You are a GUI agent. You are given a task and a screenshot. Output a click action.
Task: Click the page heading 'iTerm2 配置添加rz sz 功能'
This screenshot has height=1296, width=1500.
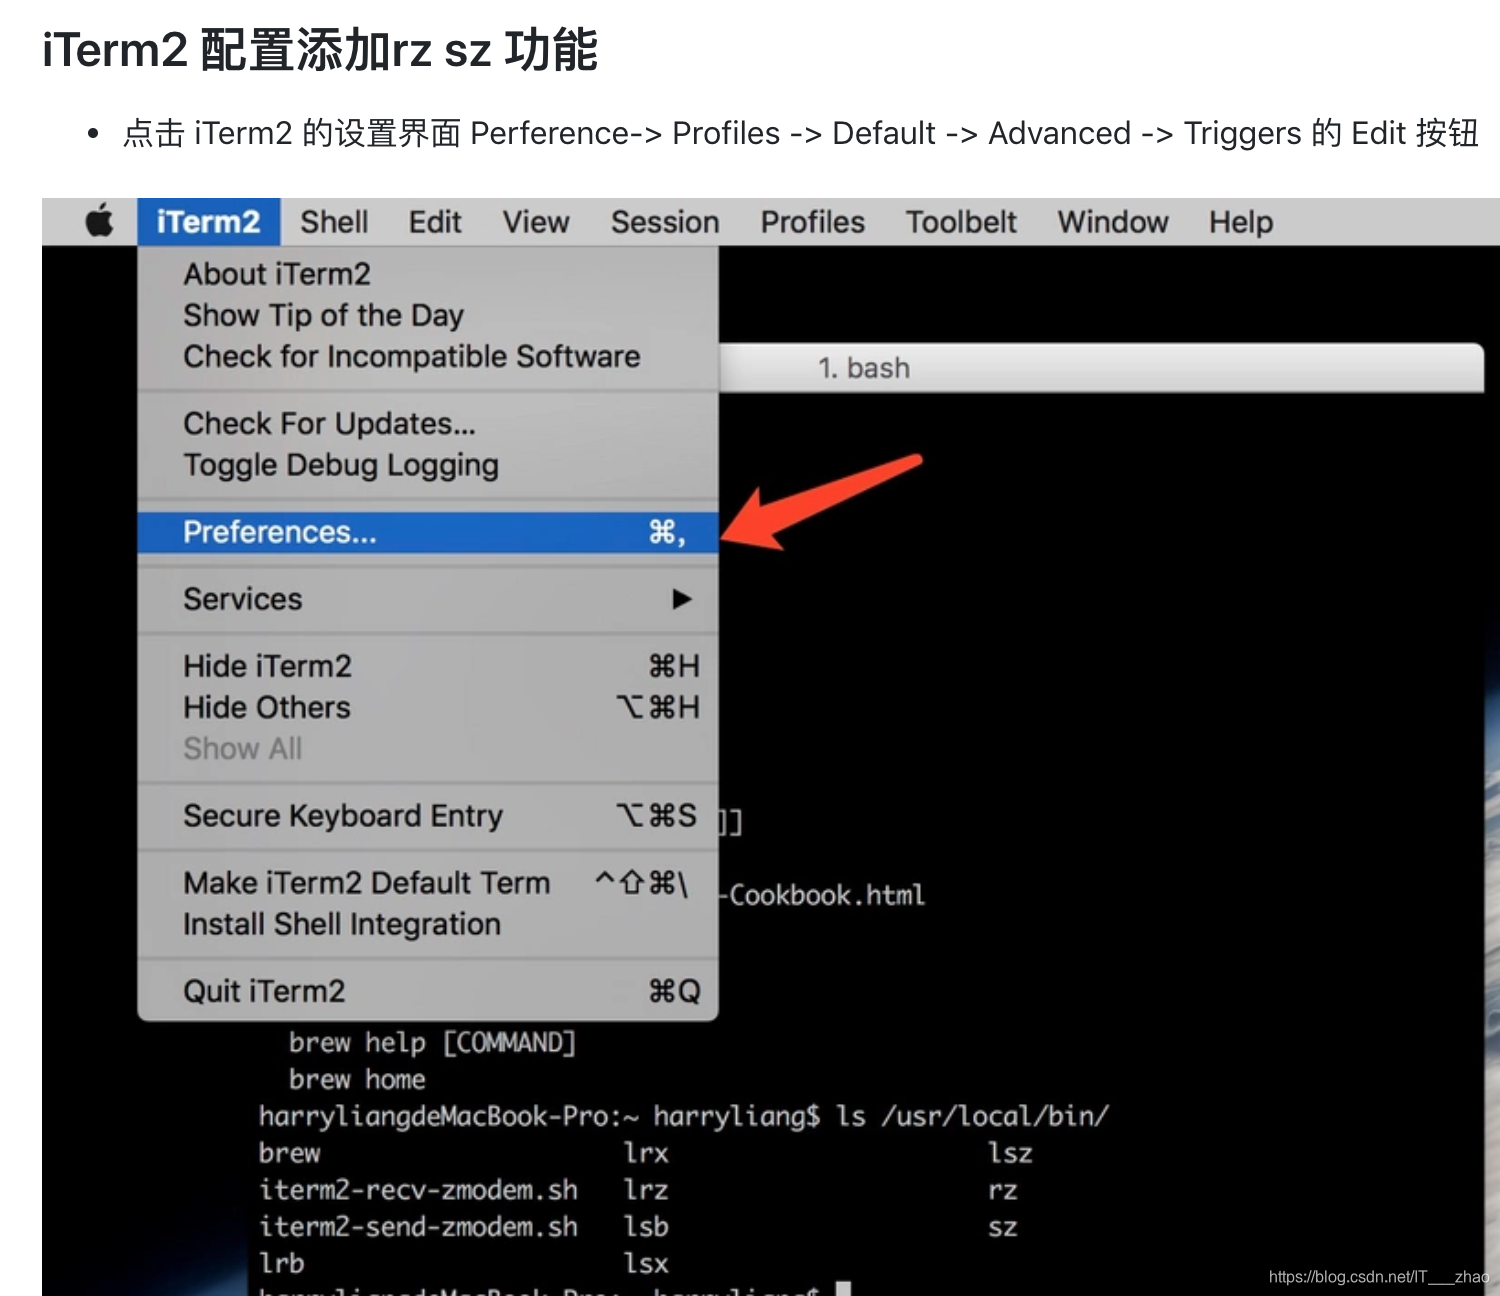point(320,50)
